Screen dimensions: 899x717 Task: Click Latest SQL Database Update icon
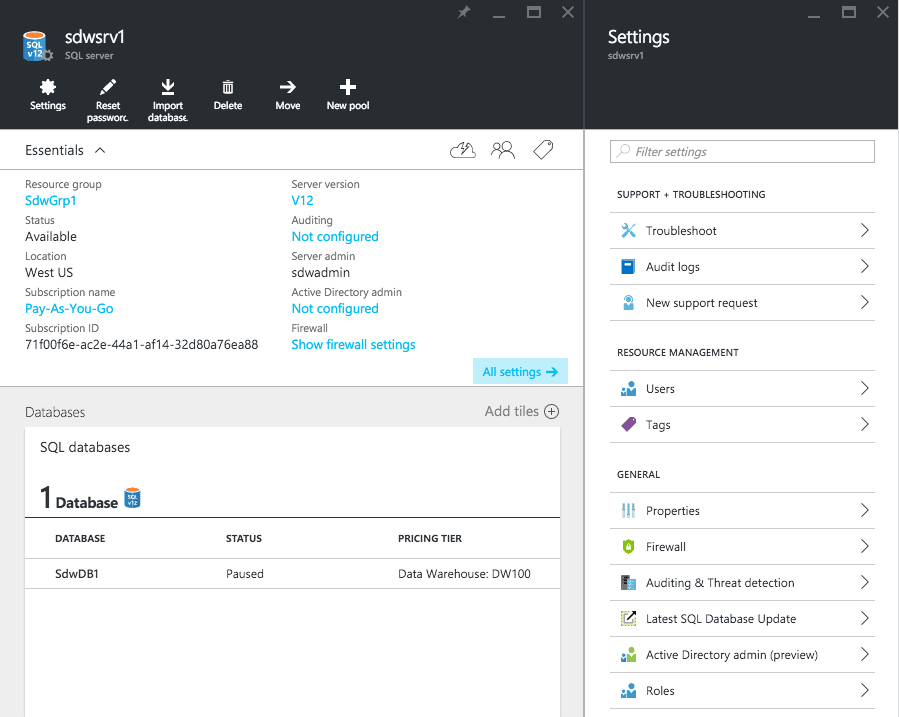628,619
